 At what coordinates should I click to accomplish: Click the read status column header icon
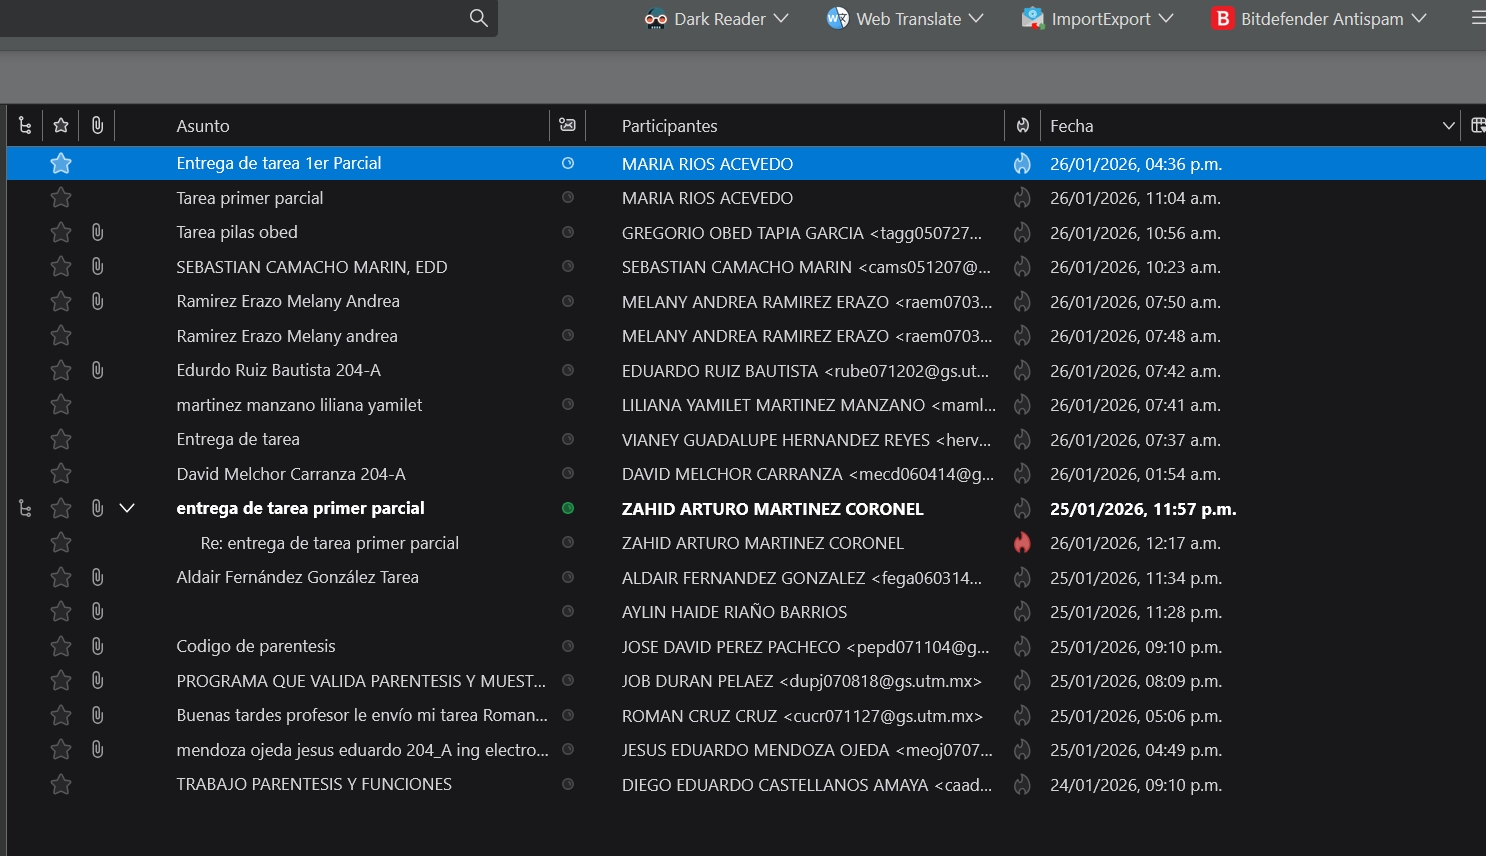click(567, 126)
